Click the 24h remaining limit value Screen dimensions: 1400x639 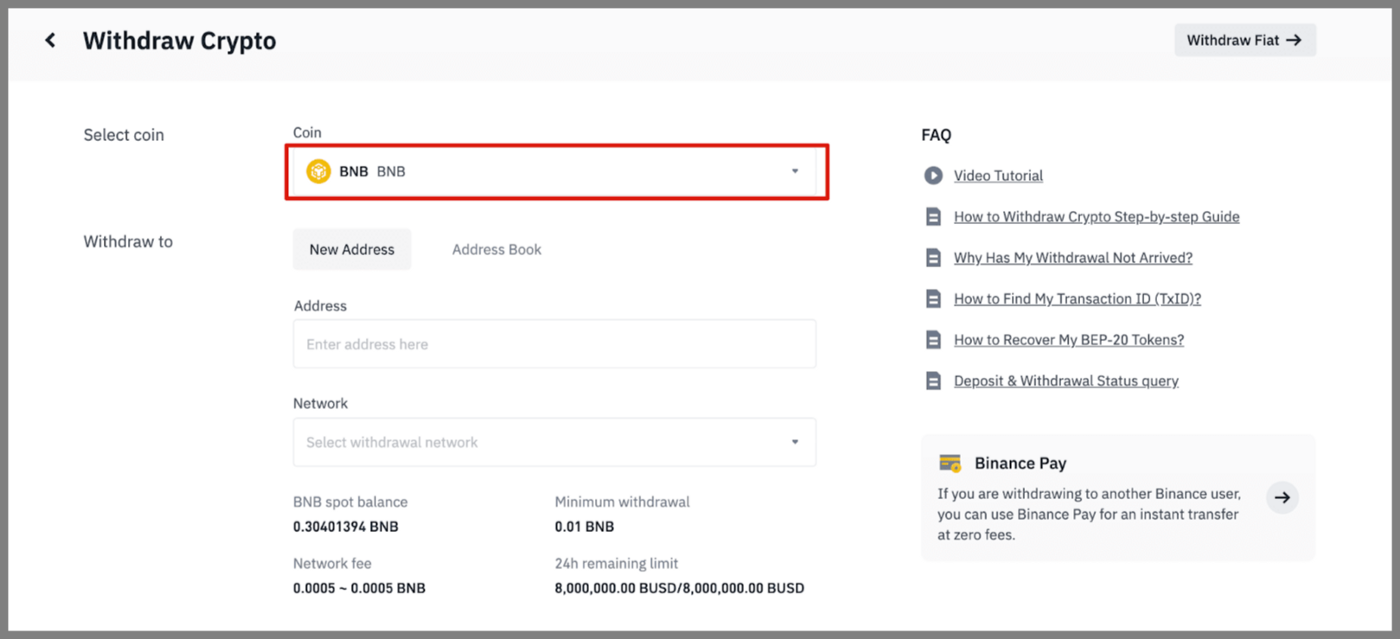pyautogui.click(x=680, y=588)
